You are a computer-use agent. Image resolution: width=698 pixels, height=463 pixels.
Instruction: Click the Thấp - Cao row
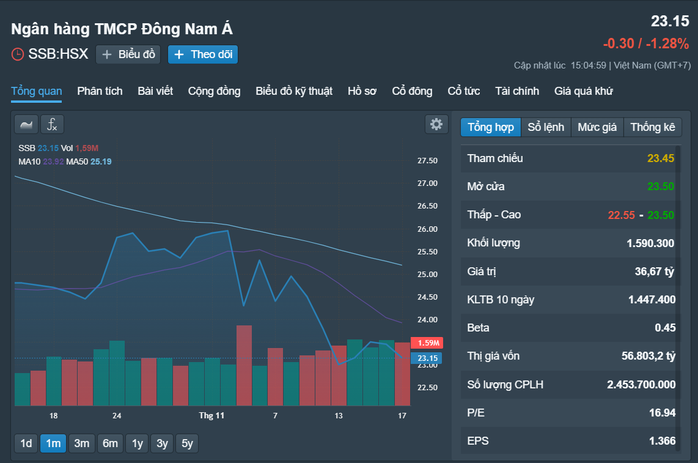570,215
